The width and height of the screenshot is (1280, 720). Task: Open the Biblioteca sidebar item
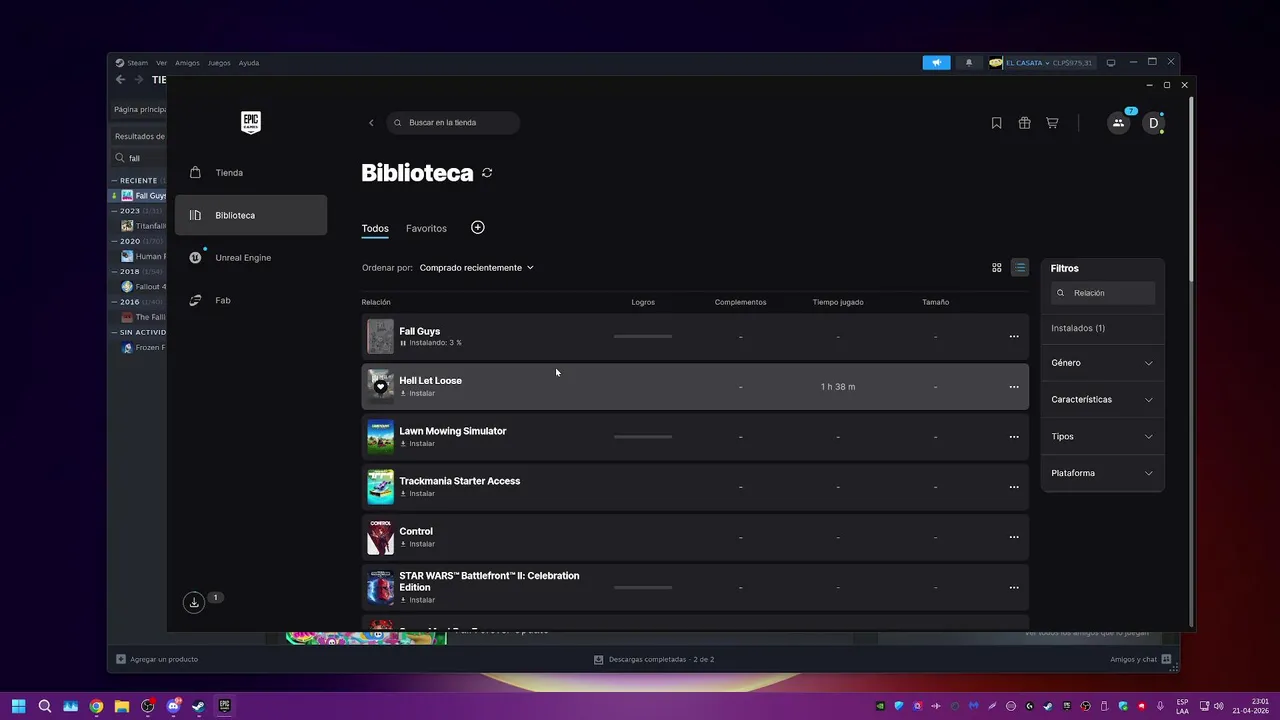click(250, 215)
